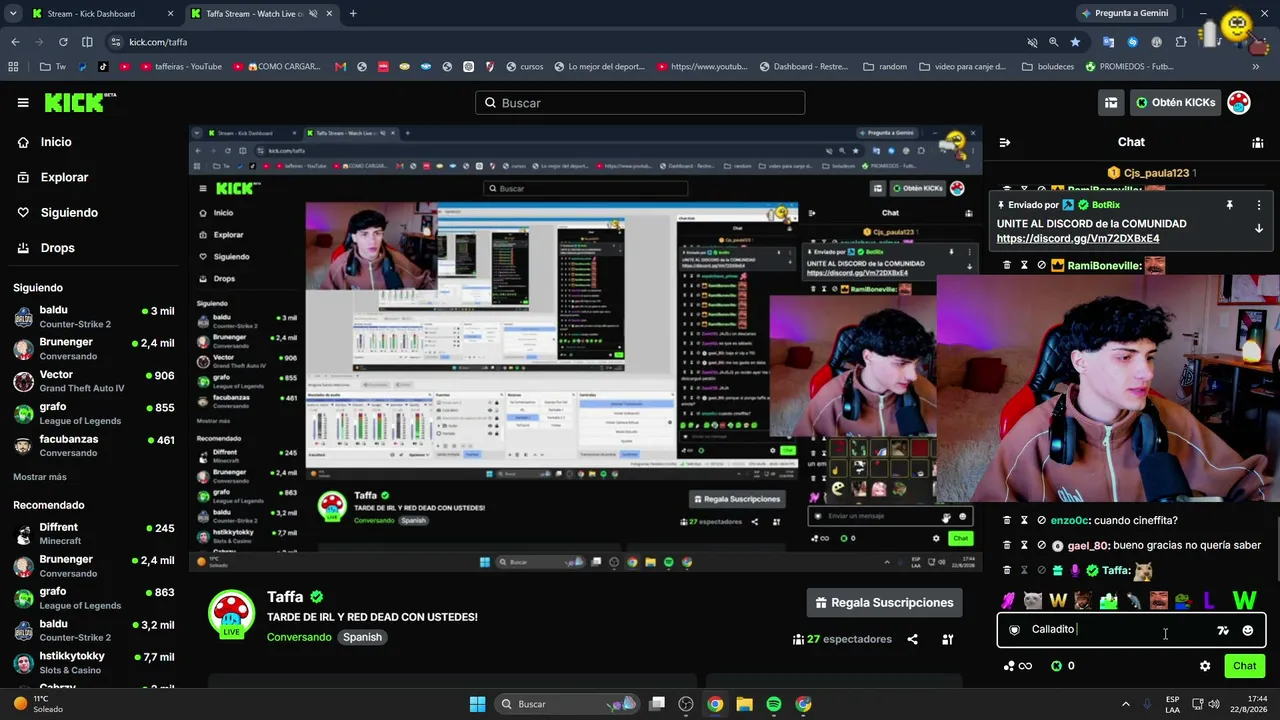Image resolution: width=1280 pixels, height=720 pixels.
Task: Click Pregunta a Gemini button
Action: pos(1124,13)
